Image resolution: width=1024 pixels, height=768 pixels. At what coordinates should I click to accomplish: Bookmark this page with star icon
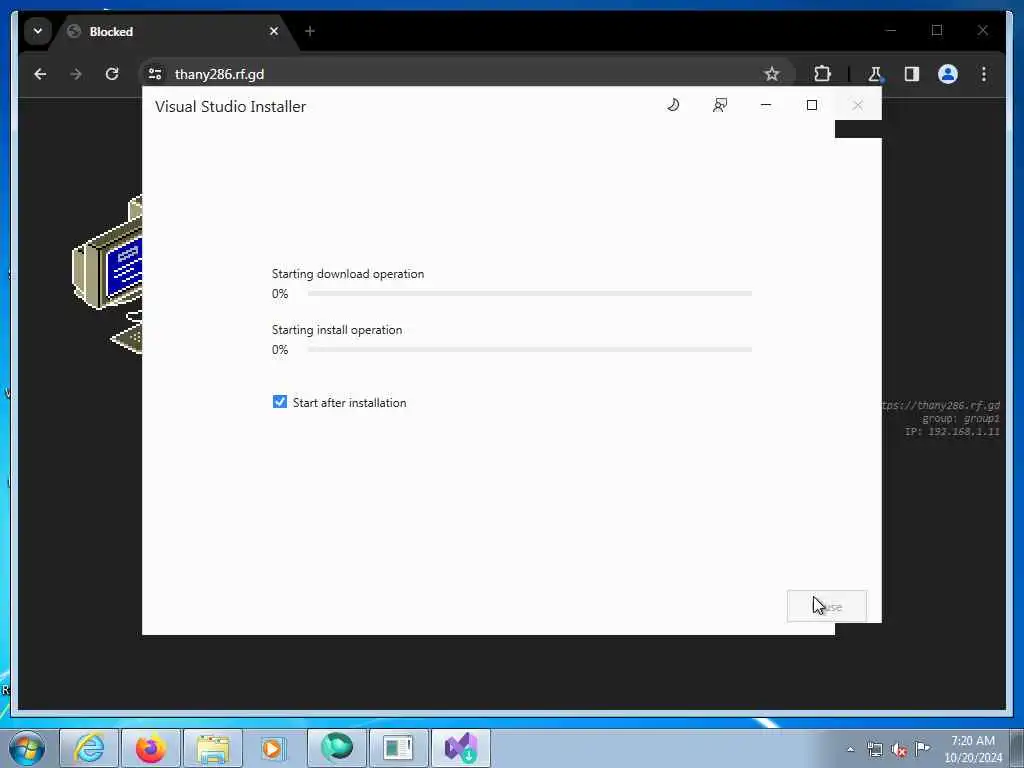coord(771,74)
